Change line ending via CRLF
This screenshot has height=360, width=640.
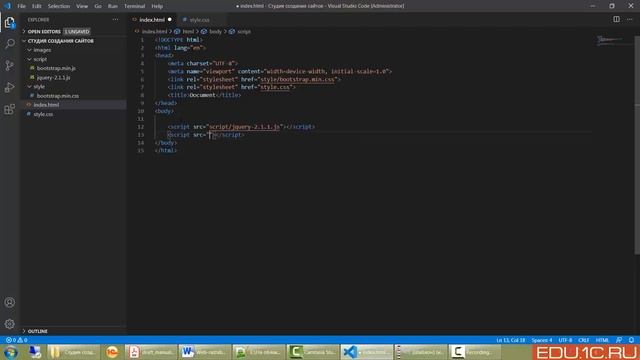(x=584, y=340)
